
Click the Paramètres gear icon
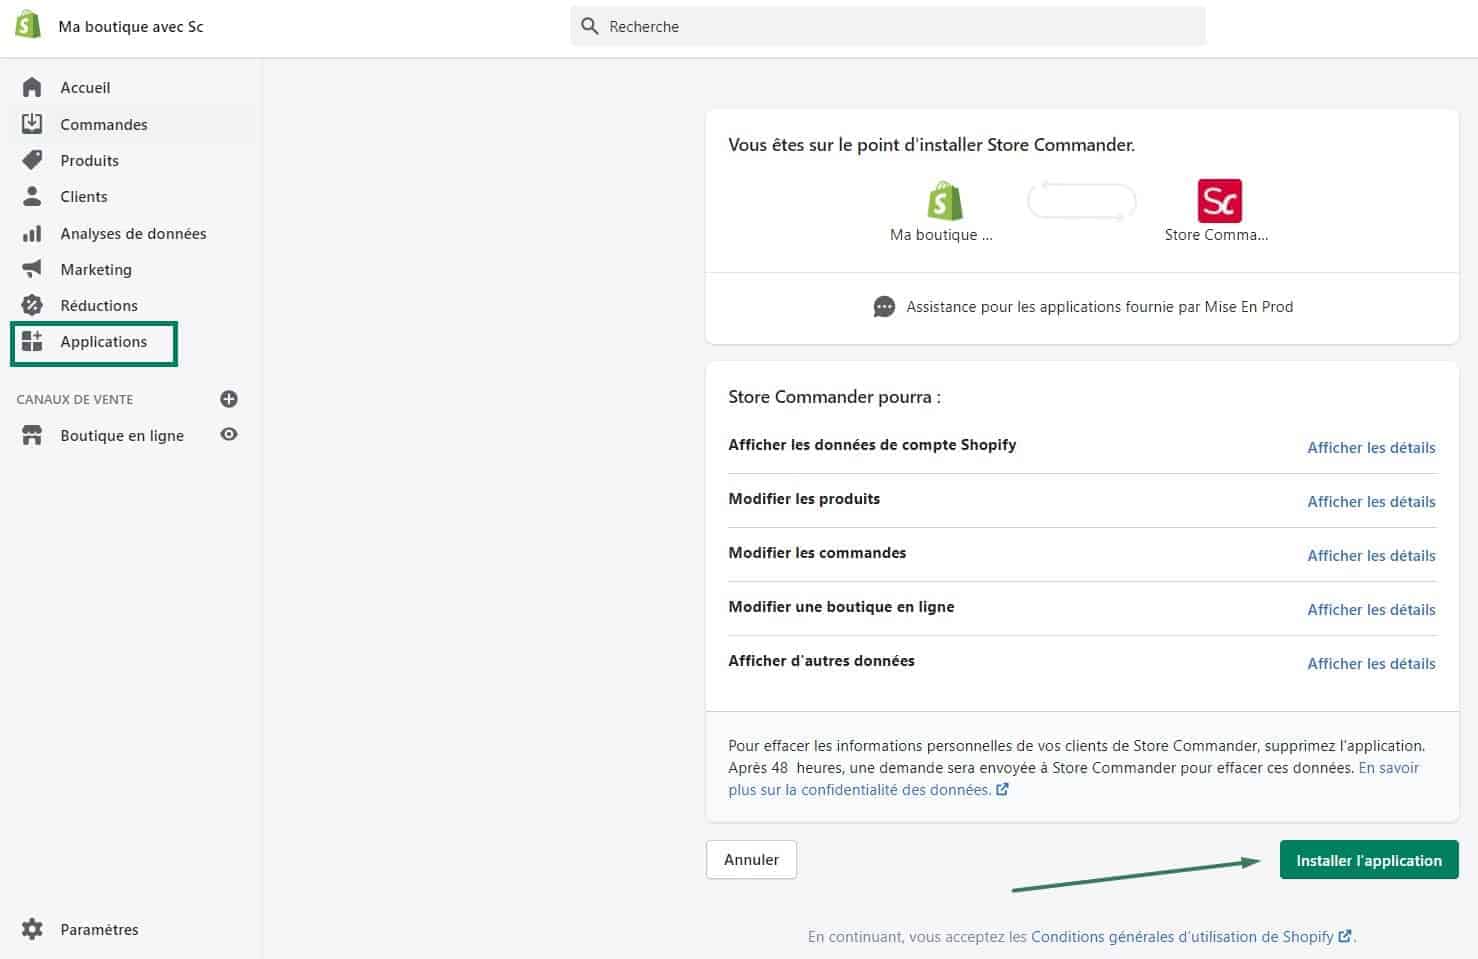click(32, 929)
